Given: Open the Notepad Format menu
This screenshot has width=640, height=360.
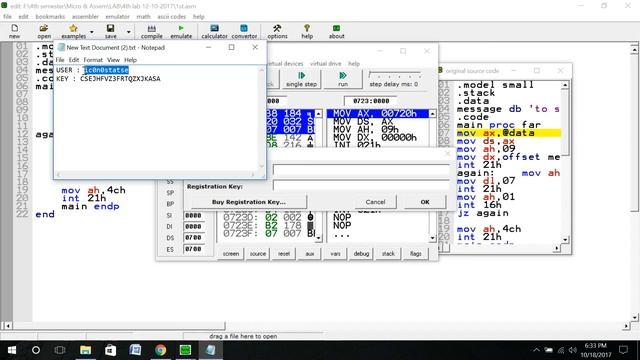Looking at the screenshot, I should [x=93, y=60].
